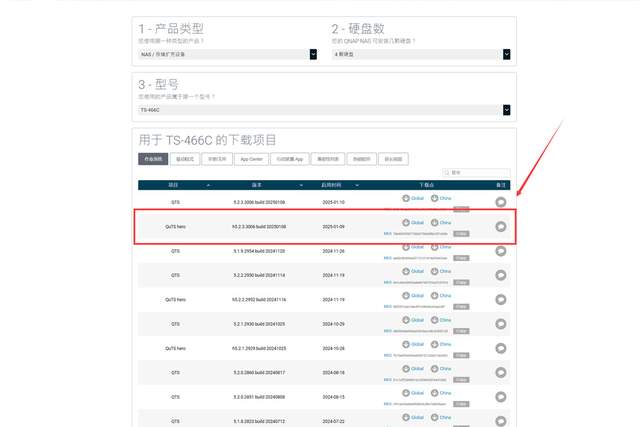Download QTS 5.2.0.2851 from China
The width and height of the screenshot is (640, 427).
tap(441, 393)
